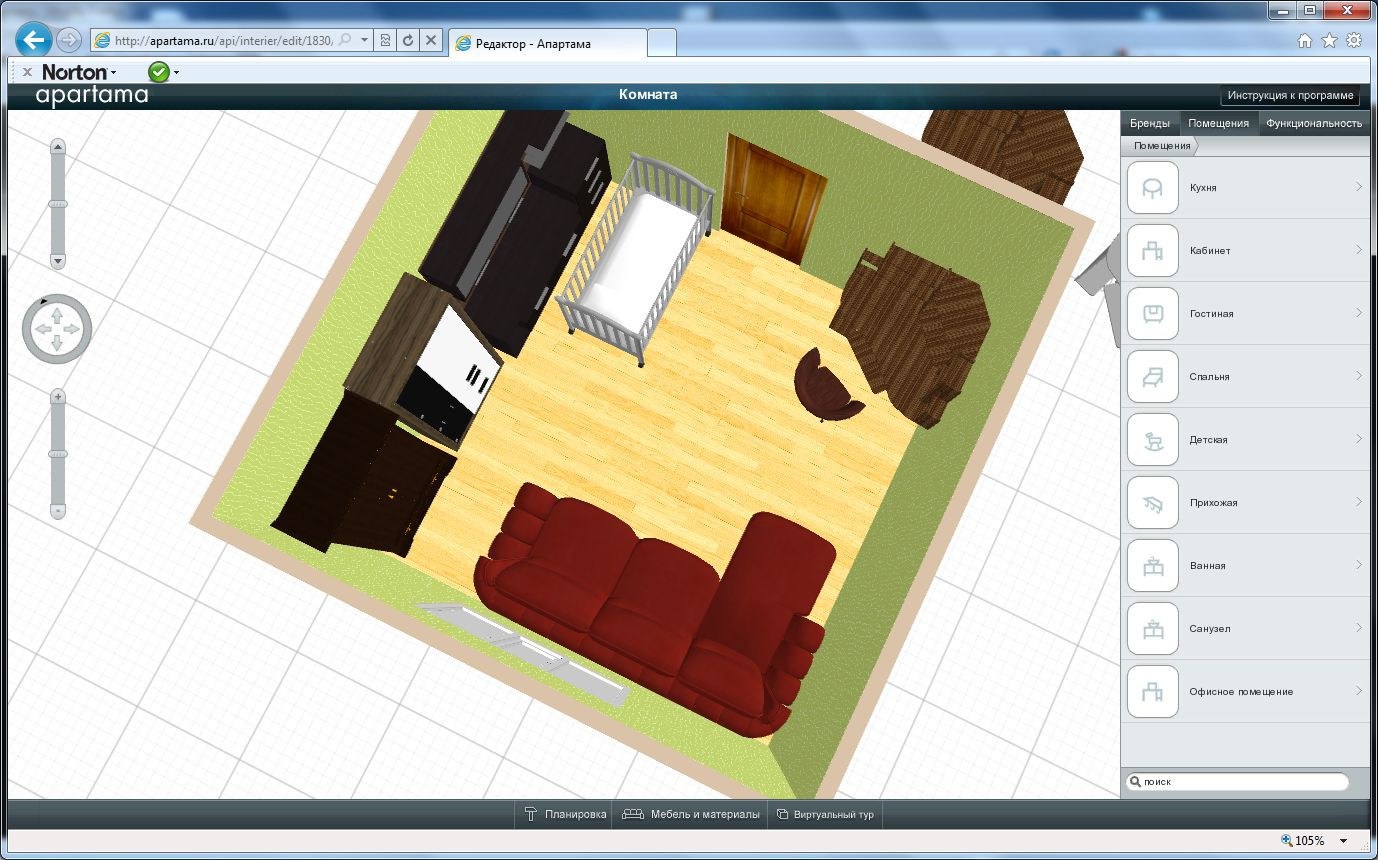Open Мебель и материалы panel
The image size is (1378, 860).
pos(691,814)
